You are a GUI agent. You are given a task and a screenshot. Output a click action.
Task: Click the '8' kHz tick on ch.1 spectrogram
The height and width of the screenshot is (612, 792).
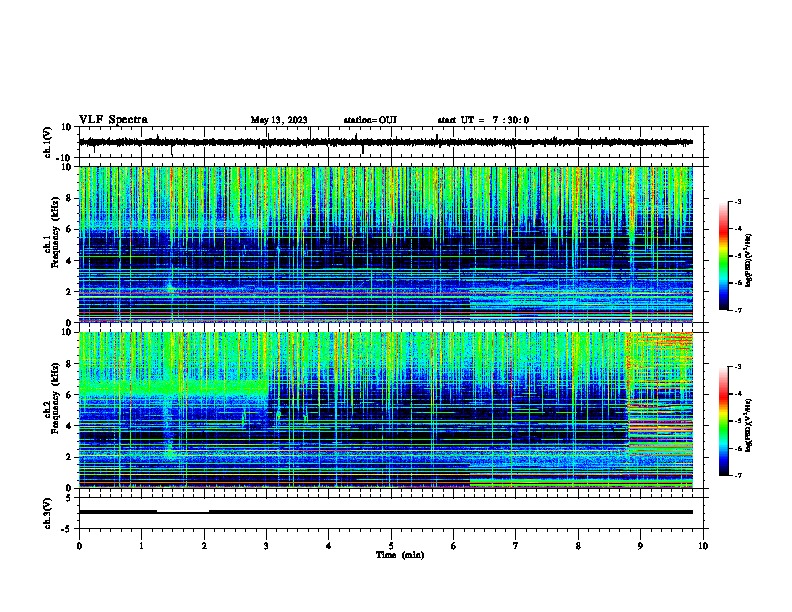tap(69, 198)
